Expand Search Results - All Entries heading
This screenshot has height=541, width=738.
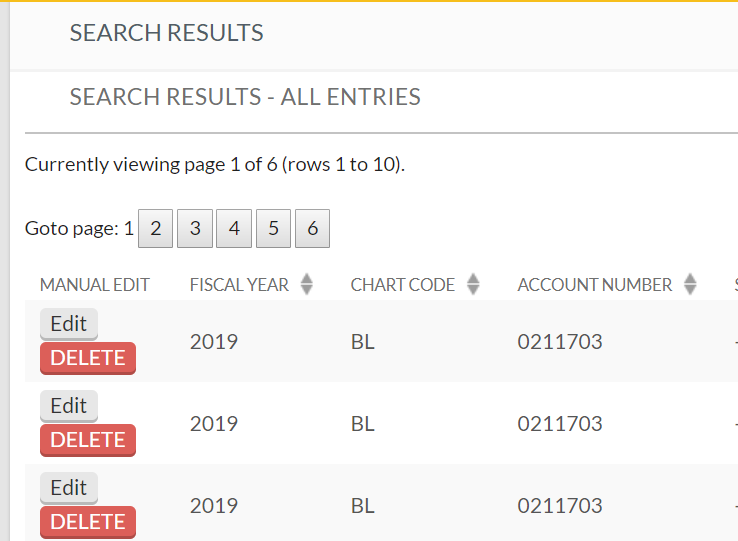coord(245,97)
